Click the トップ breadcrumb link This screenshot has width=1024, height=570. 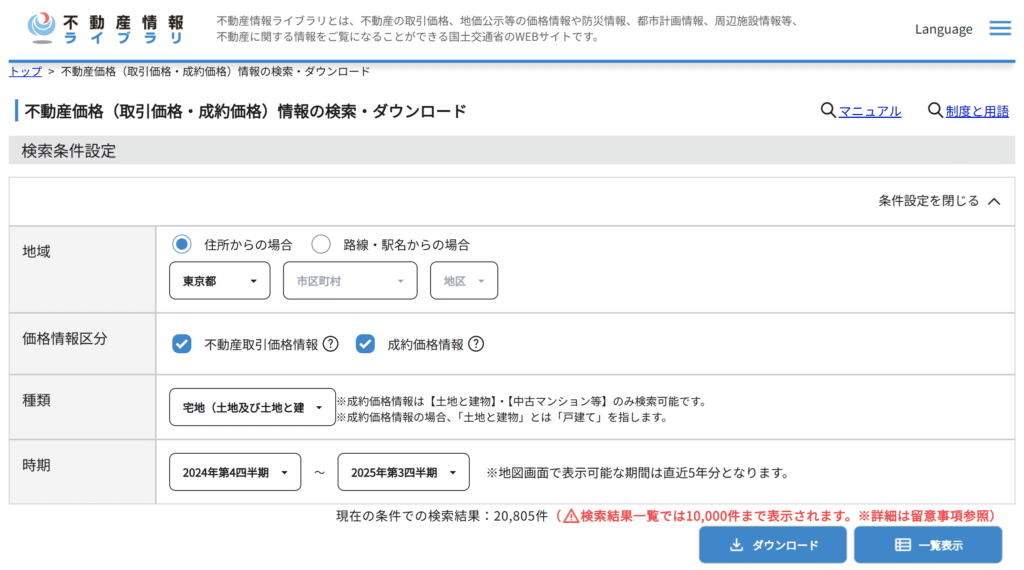25,71
